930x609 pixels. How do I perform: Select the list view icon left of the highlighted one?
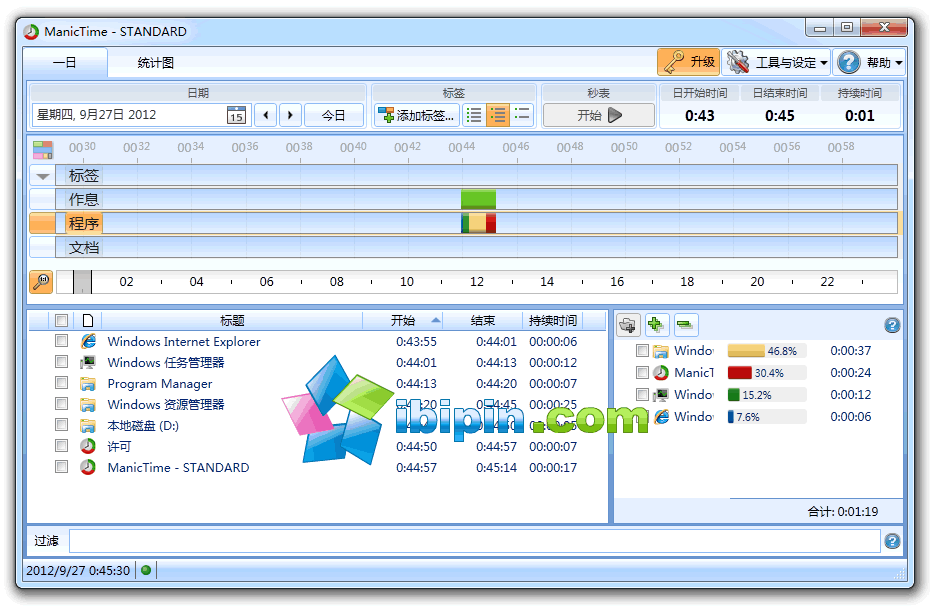pos(474,115)
